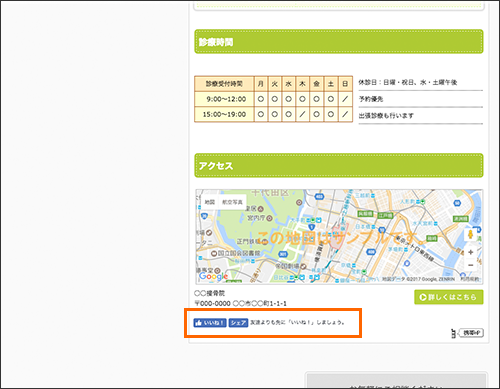Click the 出張診療も行います note text
Image resolution: width=500 pixels, height=389 pixels.
tap(386, 116)
